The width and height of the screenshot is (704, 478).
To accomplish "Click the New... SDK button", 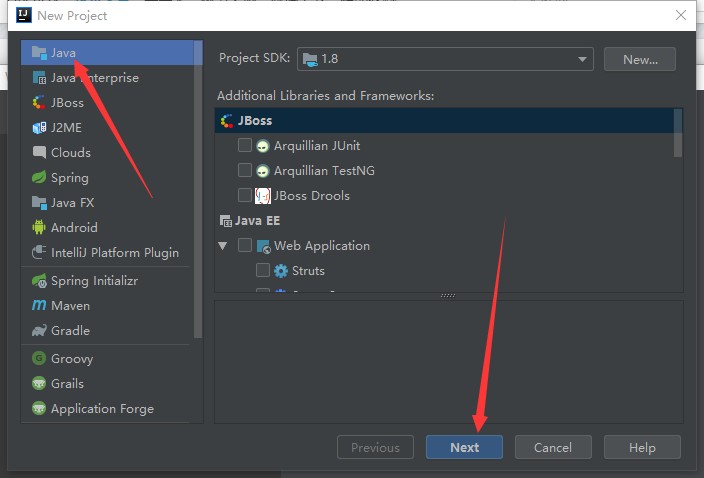I will (640, 59).
